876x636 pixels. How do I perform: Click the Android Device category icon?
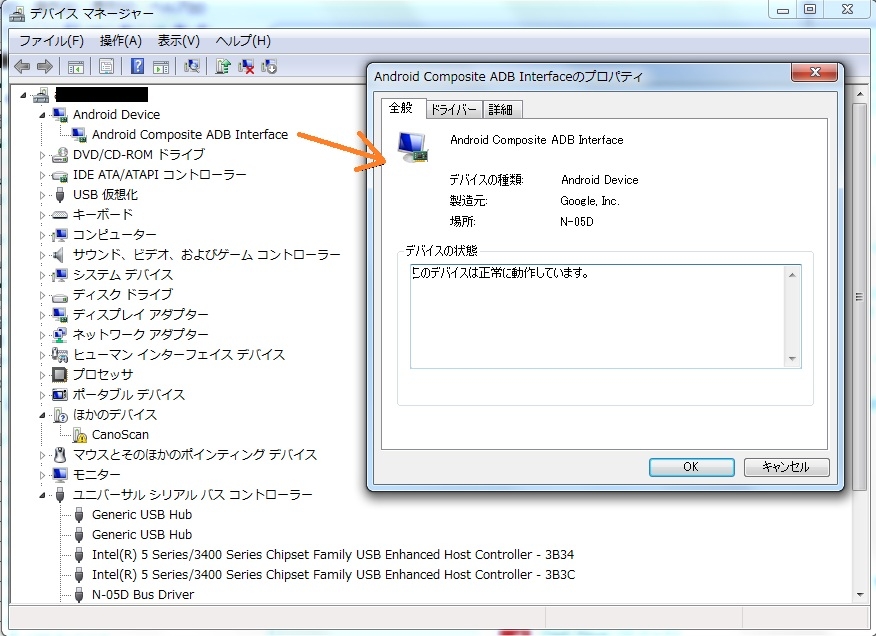click(x=59, y=115)
